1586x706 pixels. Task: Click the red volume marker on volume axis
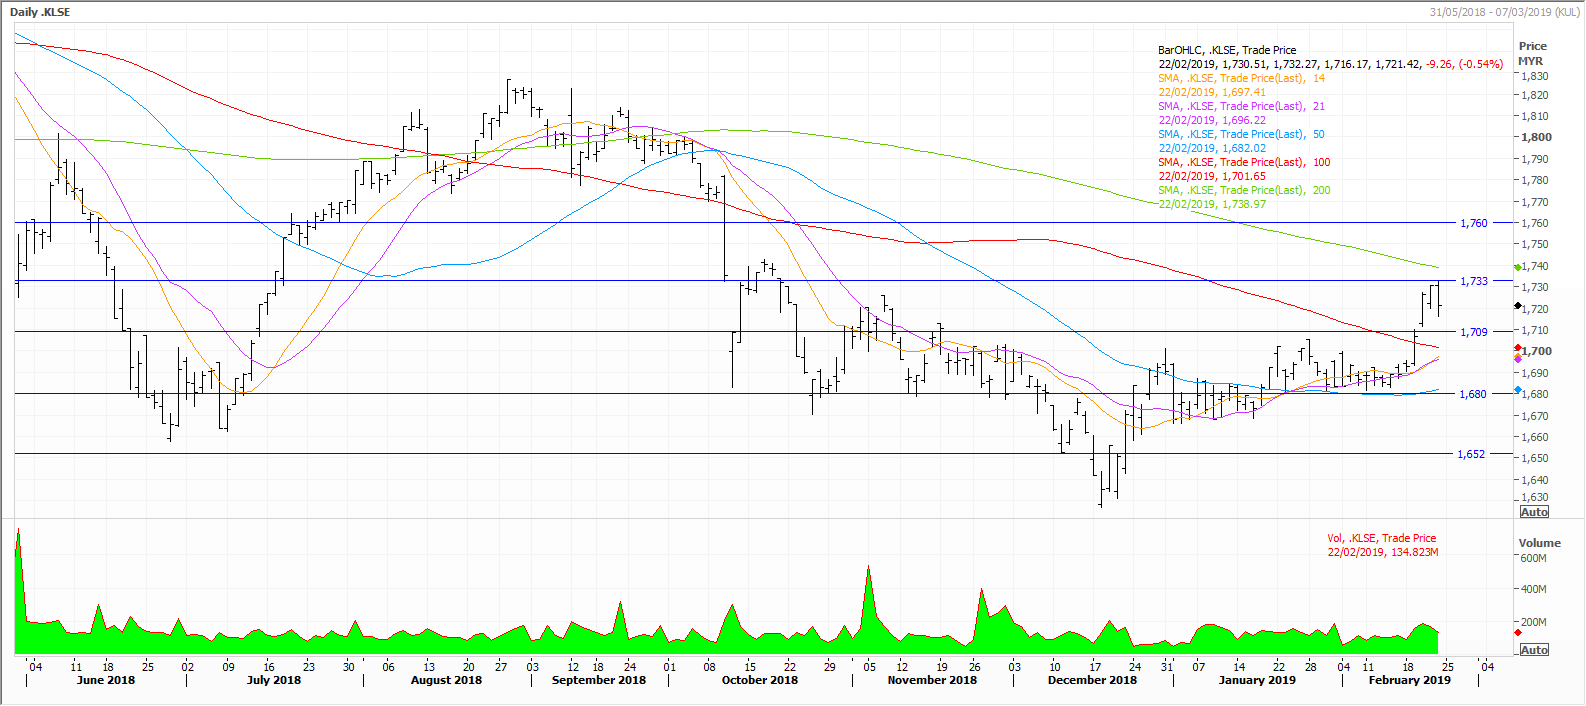point(1518,633)
